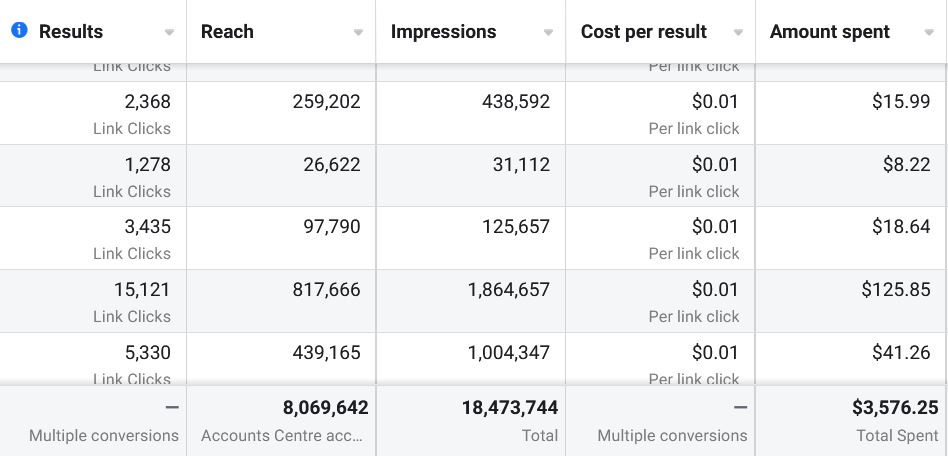948x456 pixels.
Task: Click the 8,069,642 total reach value
Action: click(325, 408)
